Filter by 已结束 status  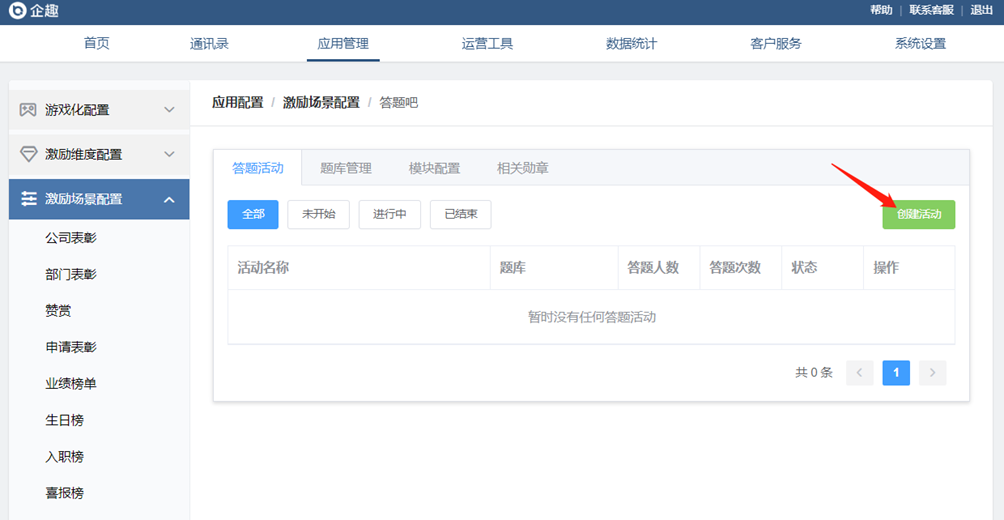[460, 215]
